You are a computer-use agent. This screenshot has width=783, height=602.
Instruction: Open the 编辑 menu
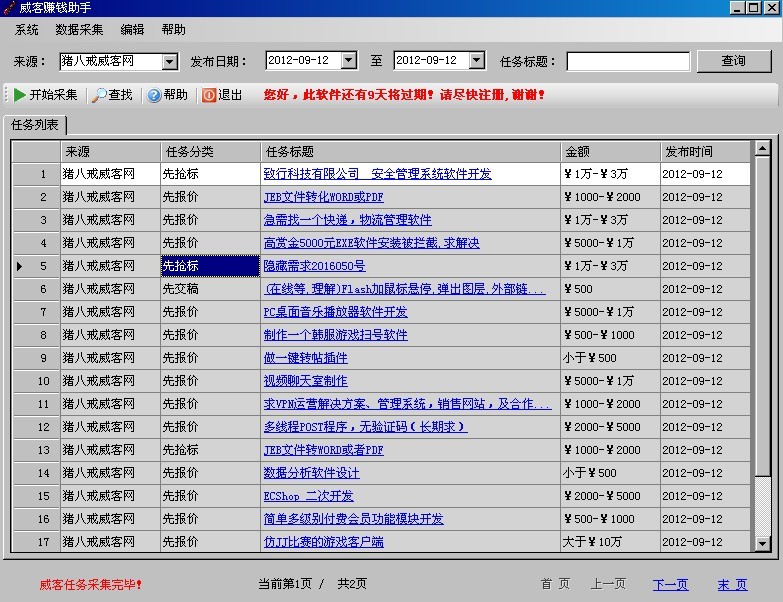tap(132, 30)
